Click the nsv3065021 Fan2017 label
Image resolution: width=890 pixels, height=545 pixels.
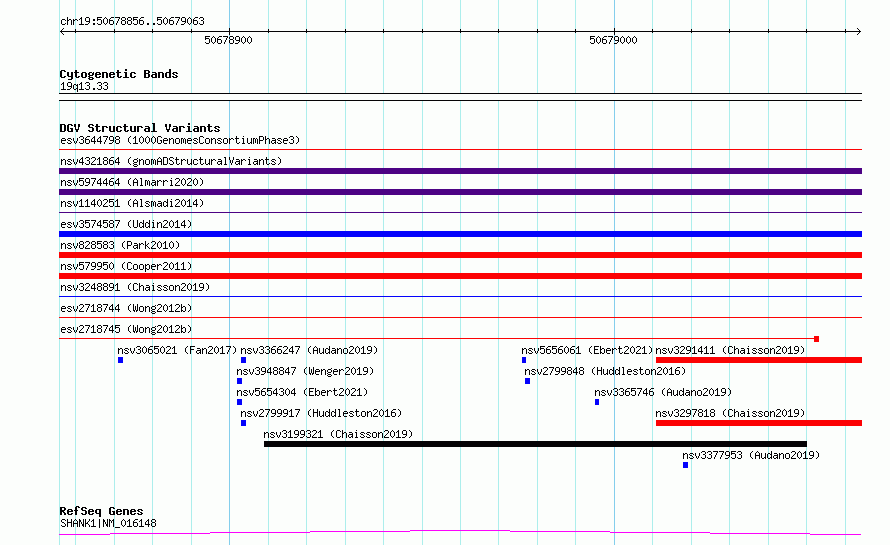(177, 350)
